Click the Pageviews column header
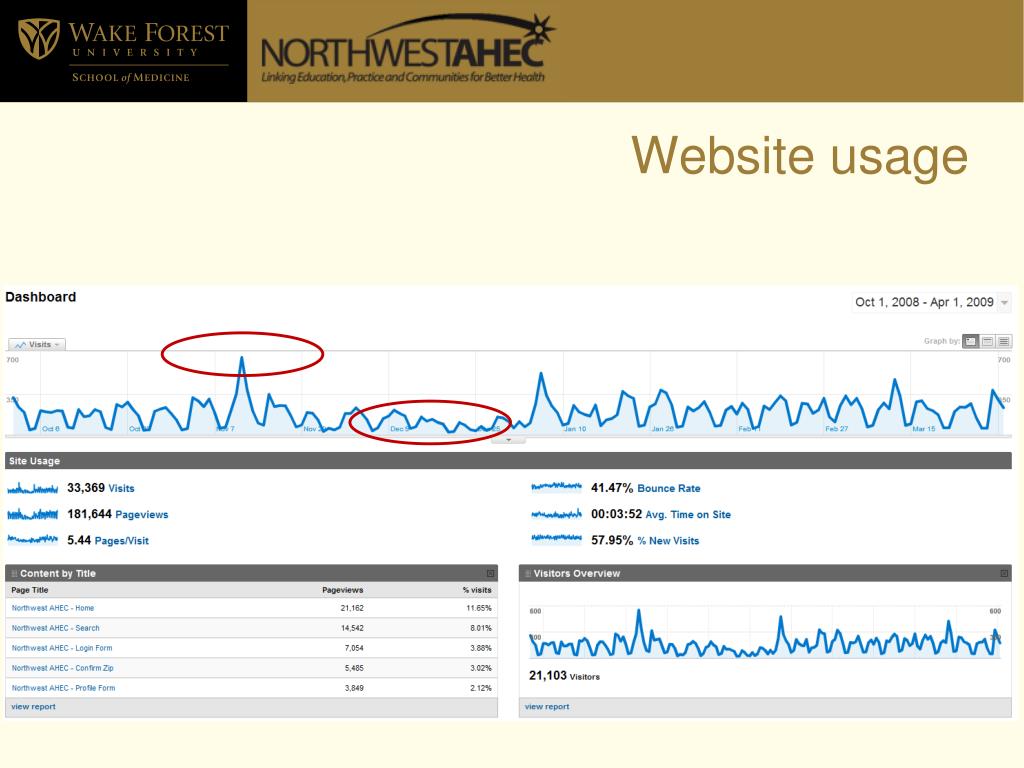This screenshot has height=768, width=1024. click(343, 590)
